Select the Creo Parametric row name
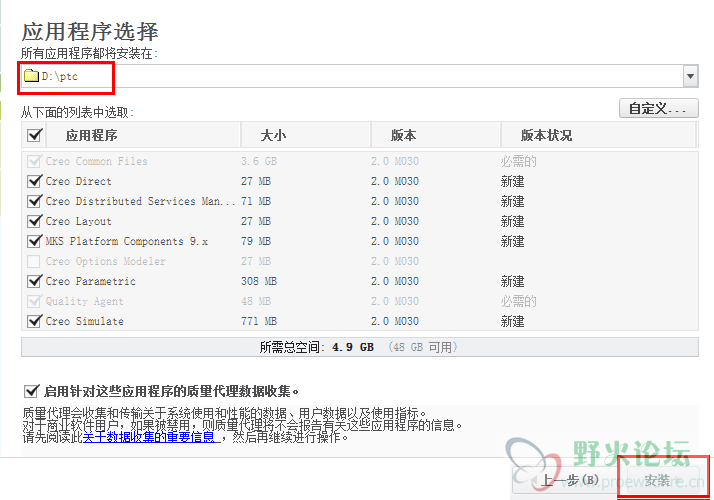This screenshot has width=714, height=500. tap(91, 281)
